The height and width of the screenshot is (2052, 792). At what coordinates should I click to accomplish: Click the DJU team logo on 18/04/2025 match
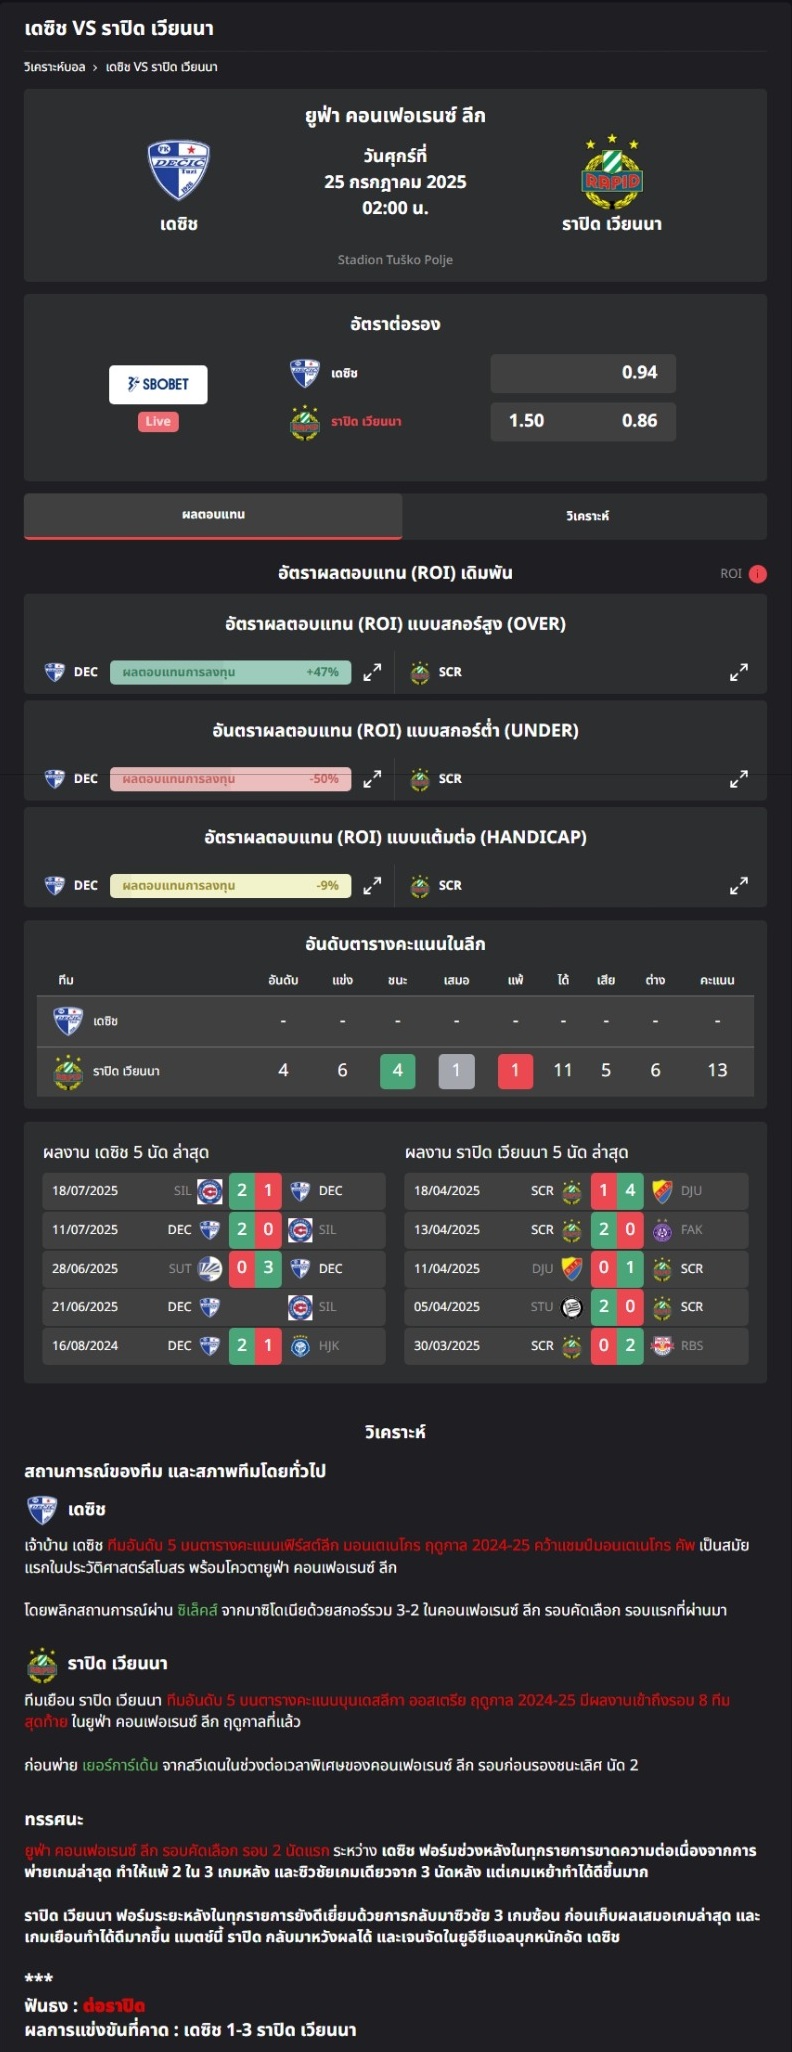(x=662, y=1191)
